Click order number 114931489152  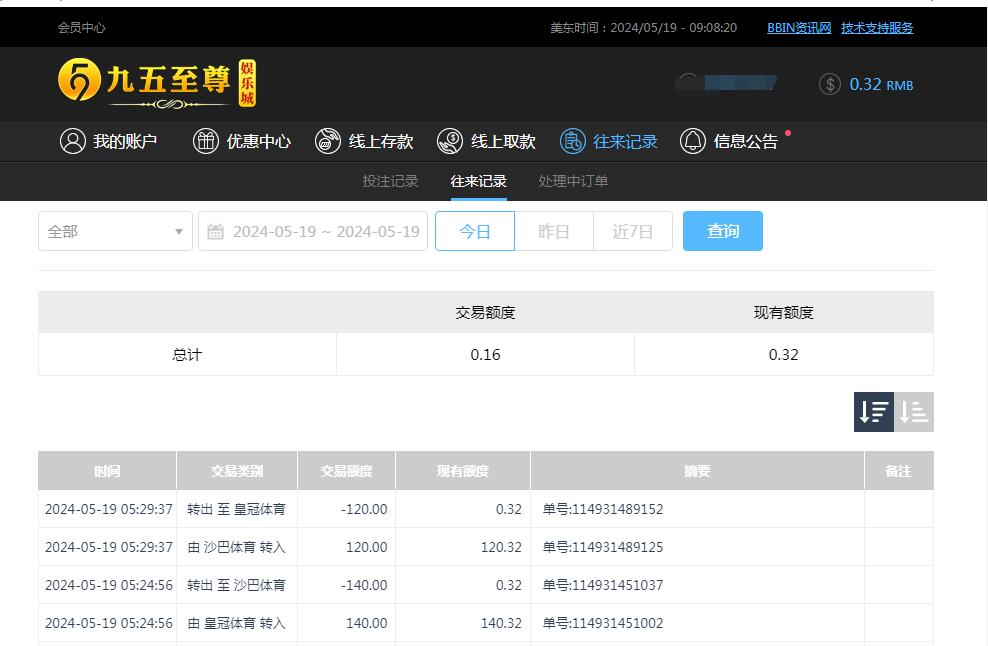(603, 509)
